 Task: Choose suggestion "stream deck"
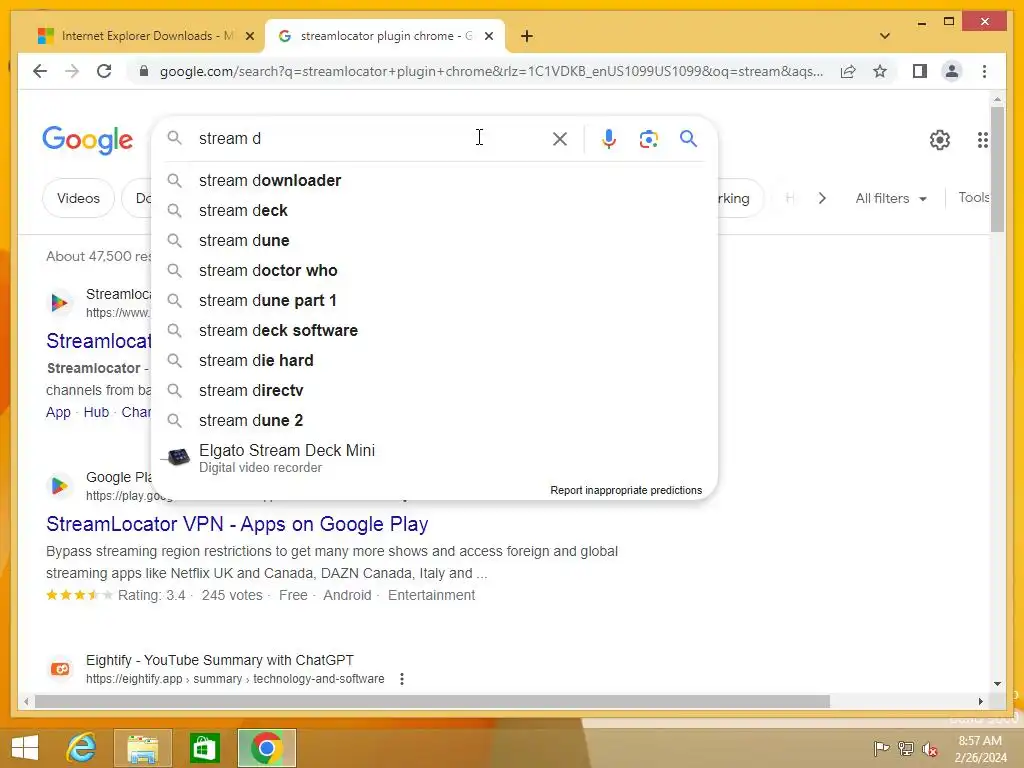click(x=434, y=210)
